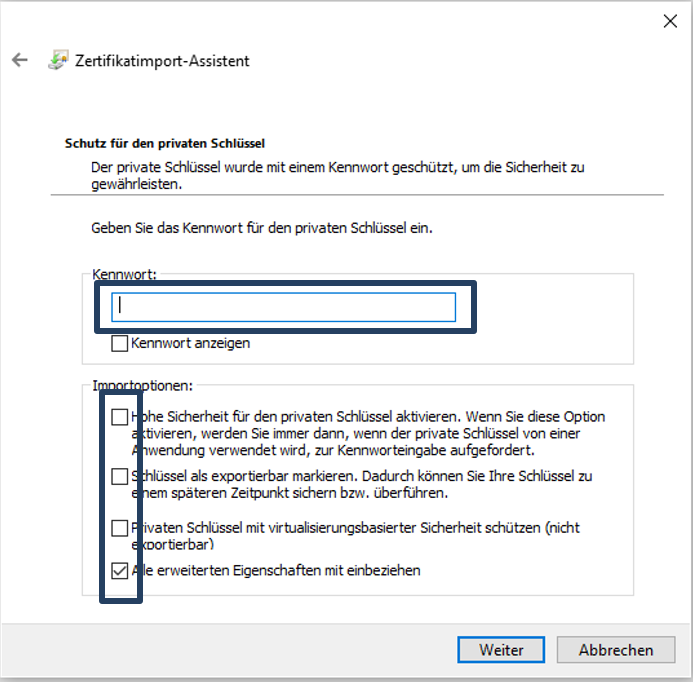Focus the Kennwort password input field
693x682 pixels.
click(284, 306)
